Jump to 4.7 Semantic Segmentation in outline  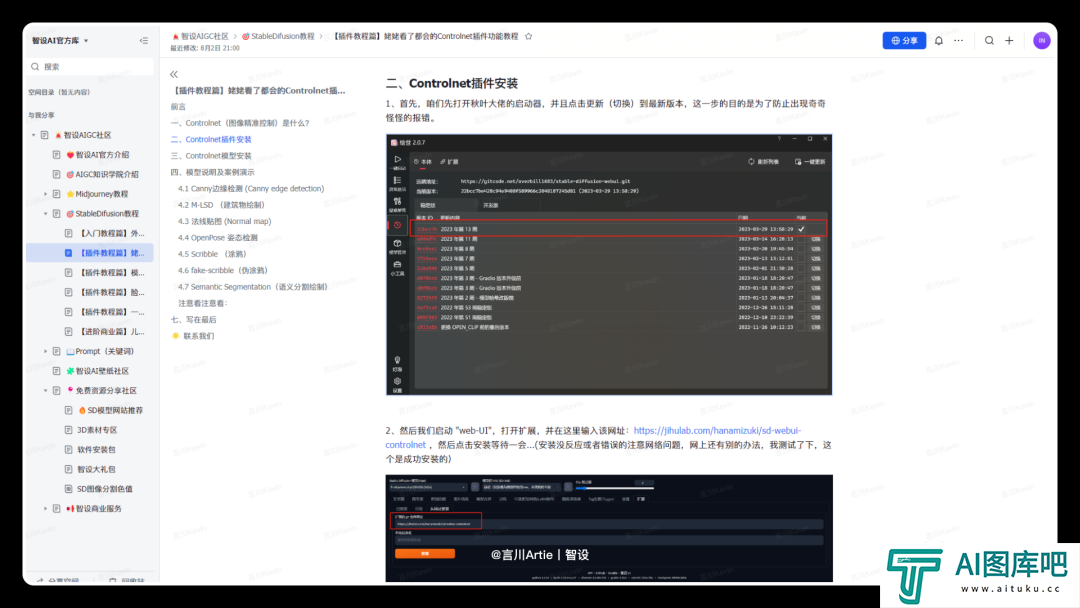[253, 287]
